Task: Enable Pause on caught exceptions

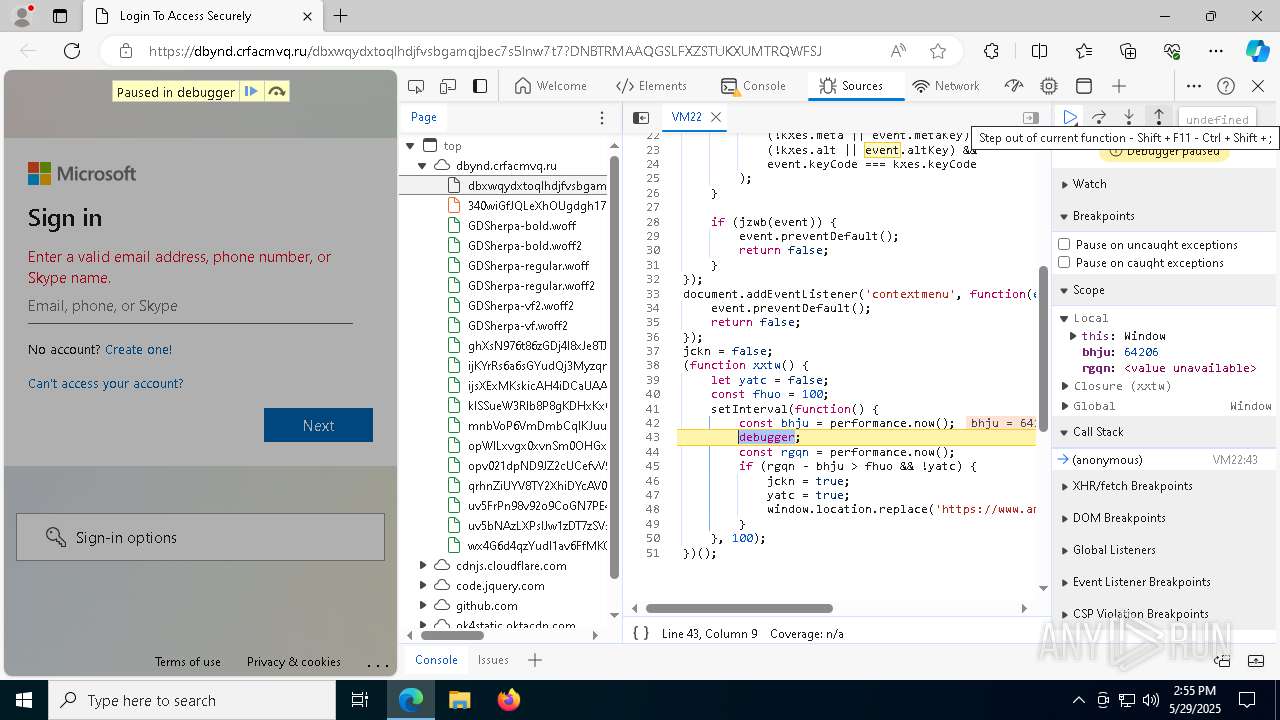Action: point(1064,262)
